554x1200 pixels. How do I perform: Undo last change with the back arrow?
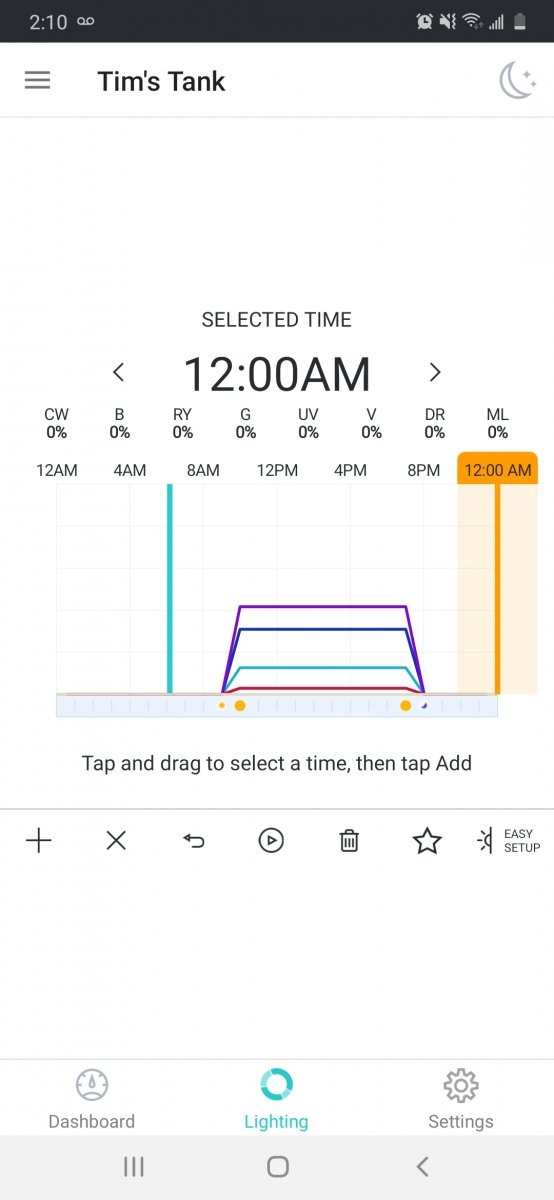pos(194,841)
